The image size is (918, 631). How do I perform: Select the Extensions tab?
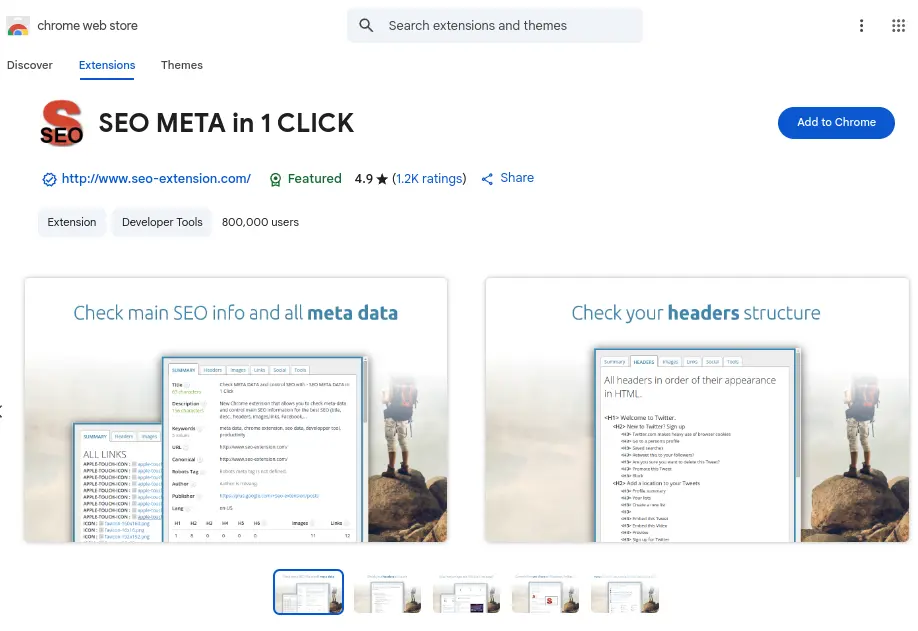coord(107,65)
